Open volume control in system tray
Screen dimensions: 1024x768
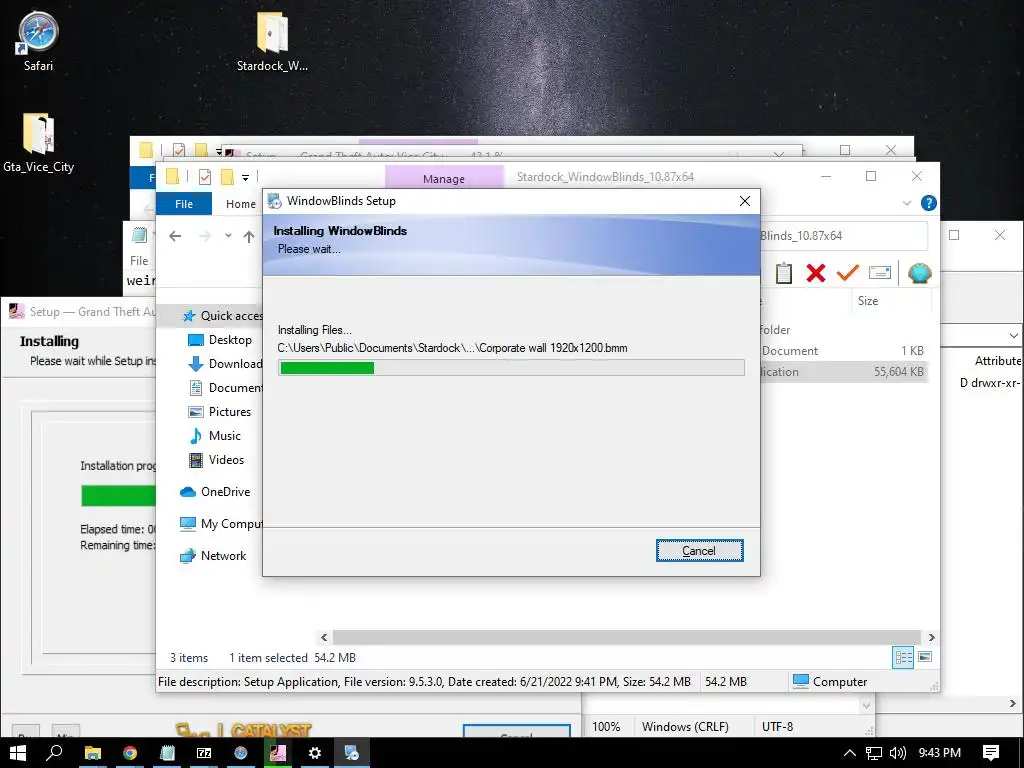pyautogui.click(x=898, y=753)
